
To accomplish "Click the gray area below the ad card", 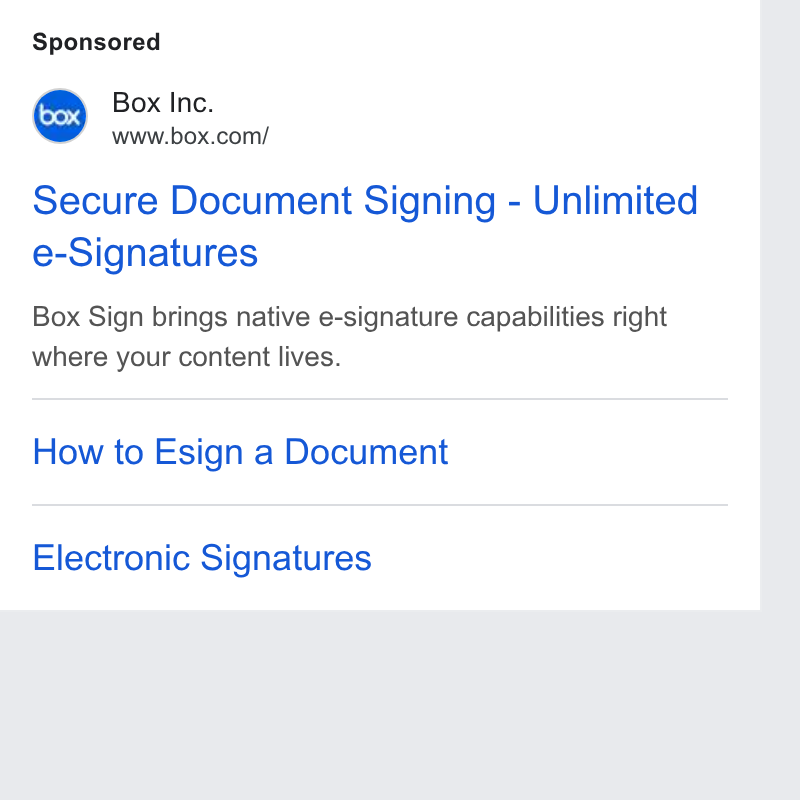I will (x=380, y=704).
